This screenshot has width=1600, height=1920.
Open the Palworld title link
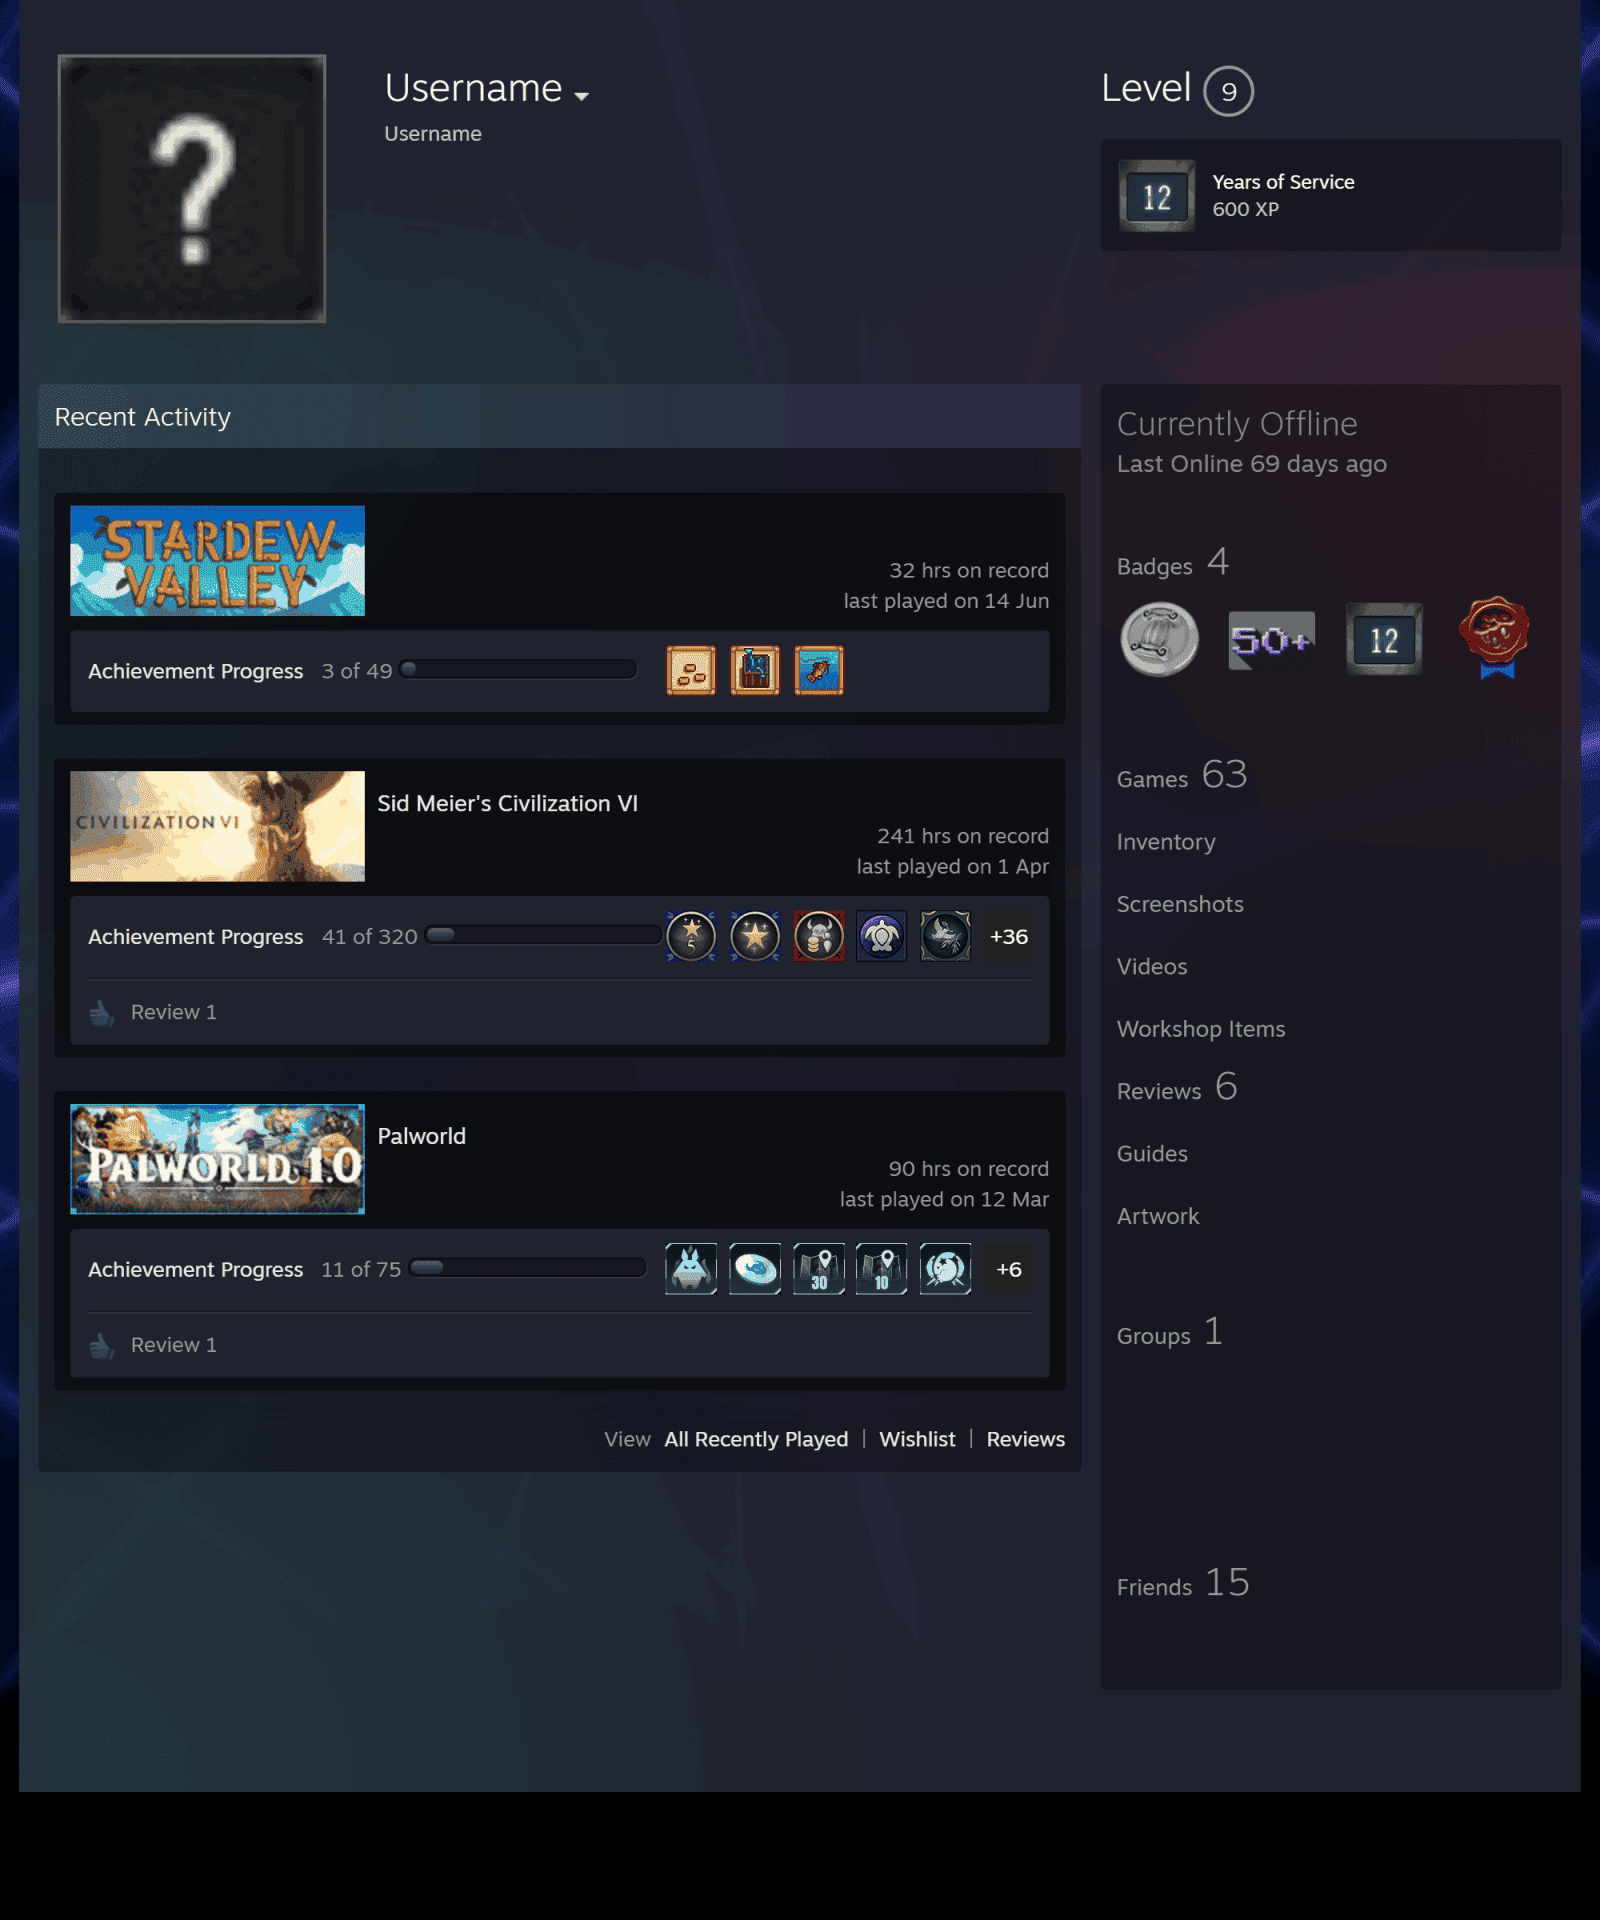[x=421, y=1136]
